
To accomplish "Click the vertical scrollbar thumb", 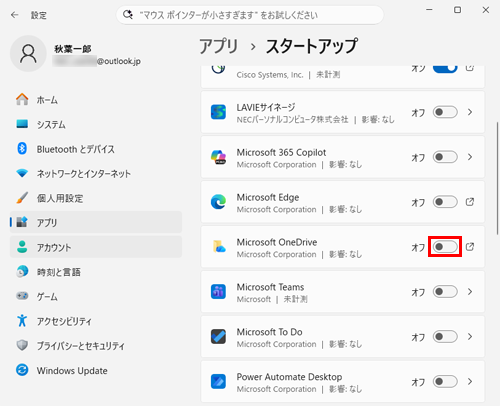I will [498, 178].
